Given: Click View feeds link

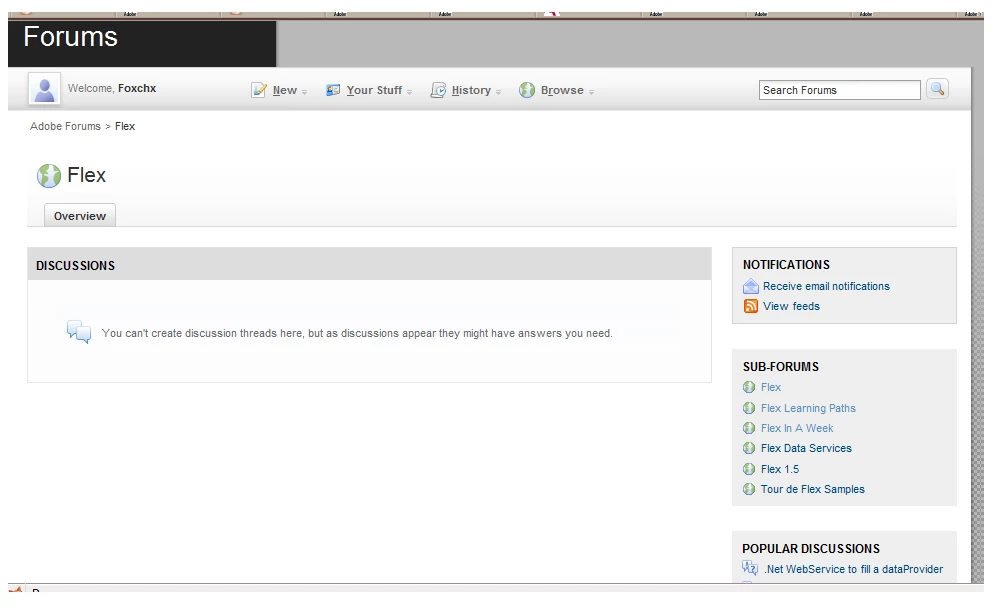Looking at the screenshot, I should (791, 306).
